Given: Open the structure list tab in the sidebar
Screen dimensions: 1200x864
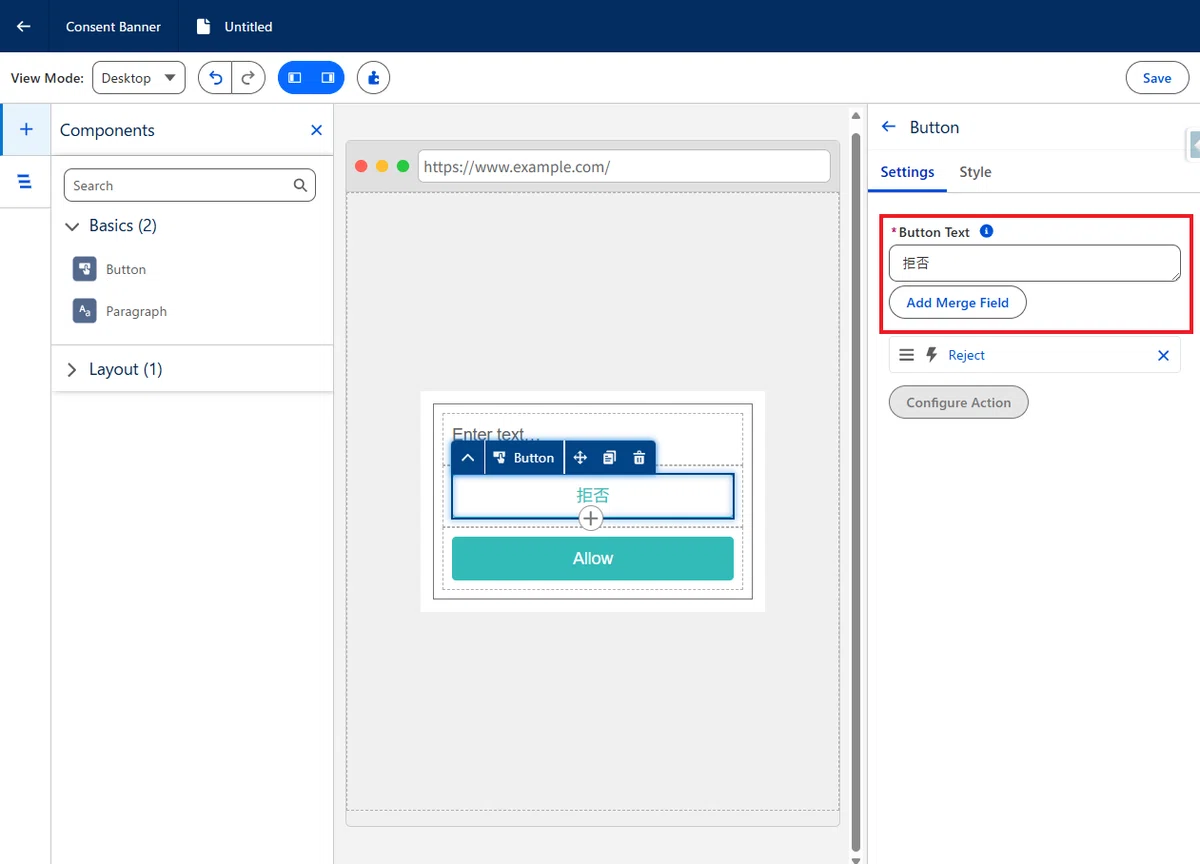Looking at the screenshot, I should 25,181.
